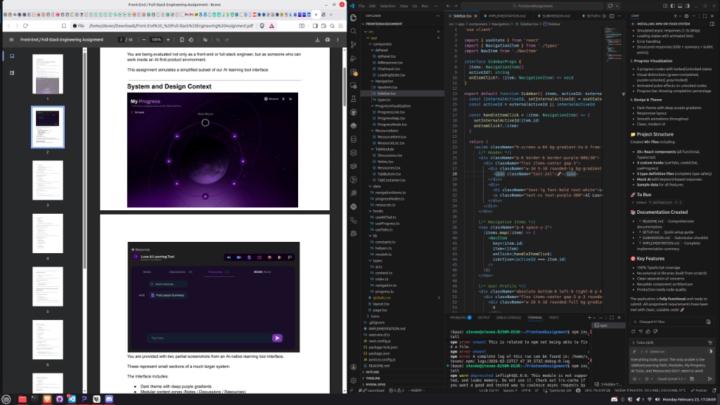Toggle the PDF thumbnail sidebar
This screenshot has height=405, width=720.
pyautogui.click(x=11, y=40)
